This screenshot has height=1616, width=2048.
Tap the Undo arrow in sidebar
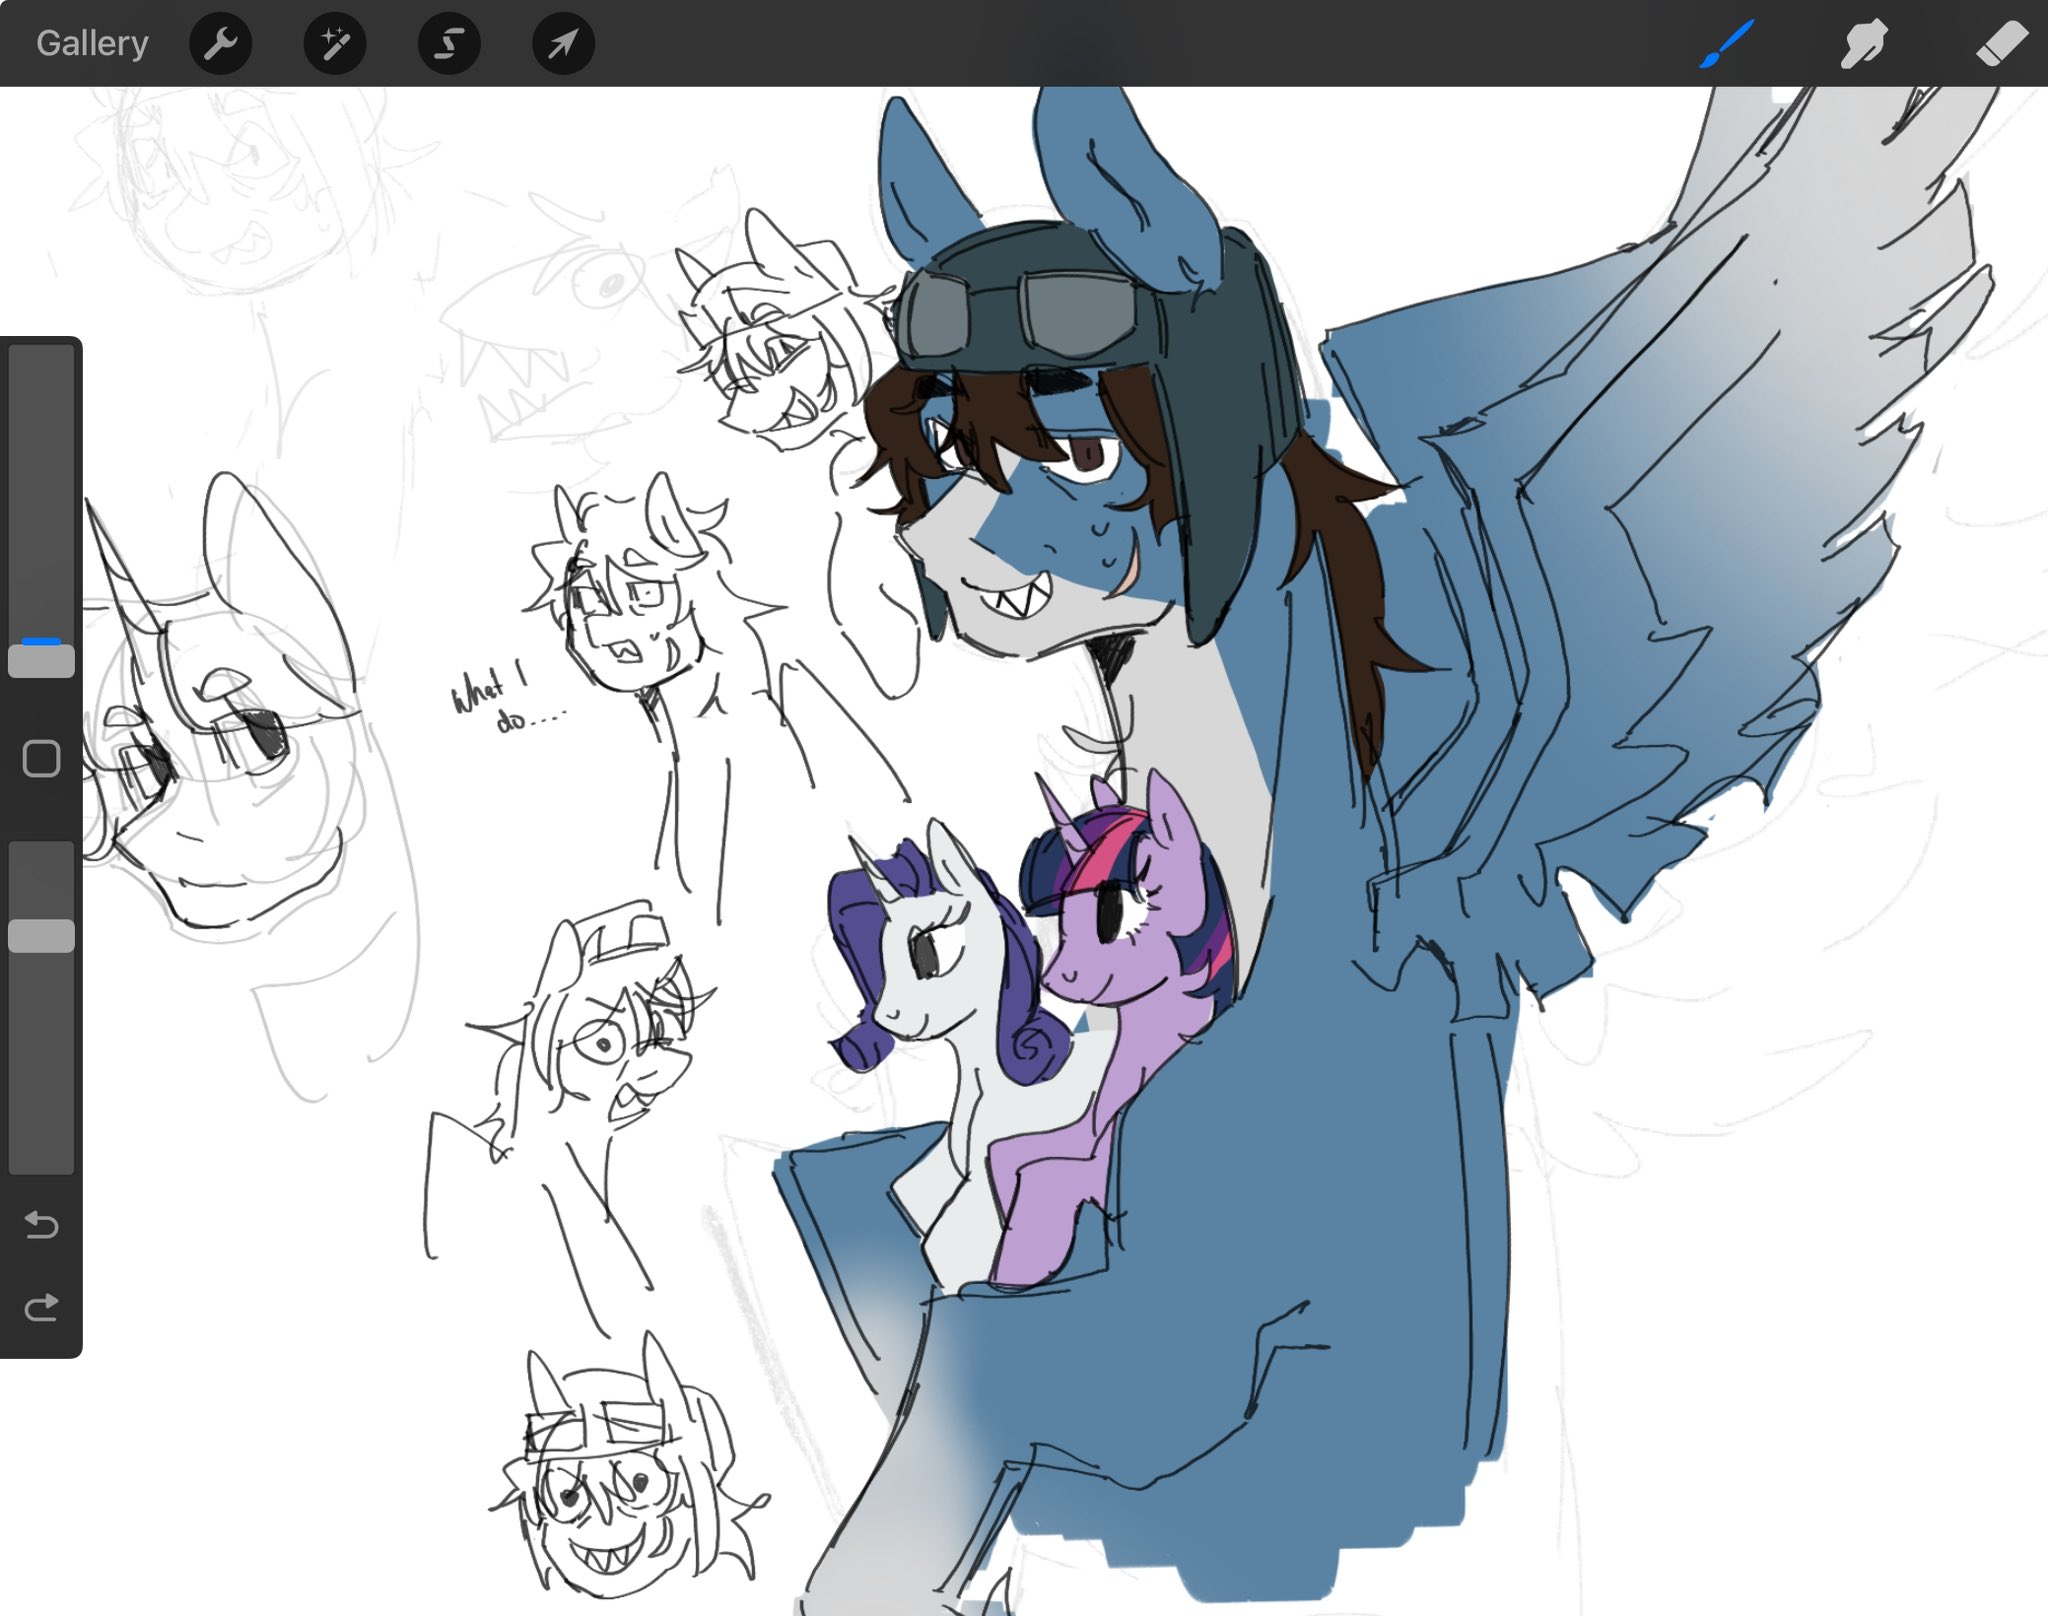tap(41, 1224)
